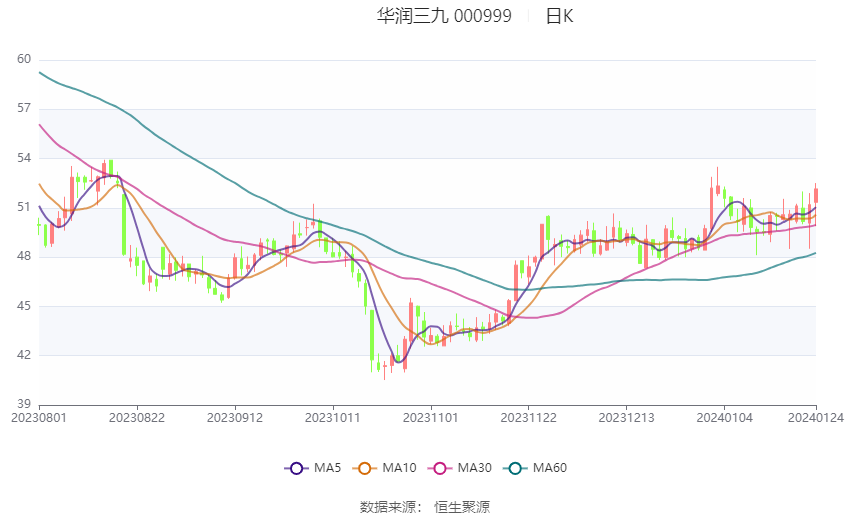Click x-axis date label 20231122
This screenshot has width=850, height=517.
click(529, 418)
